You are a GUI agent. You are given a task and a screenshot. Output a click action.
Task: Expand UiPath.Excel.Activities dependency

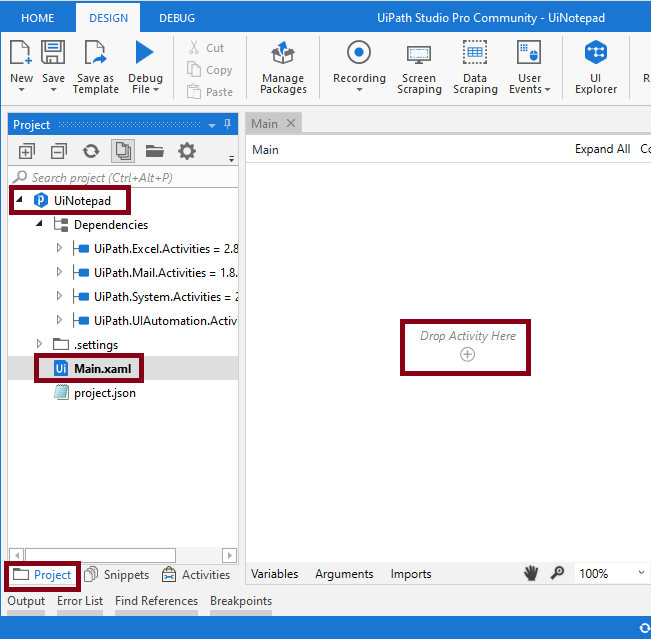tap(59, 248)
